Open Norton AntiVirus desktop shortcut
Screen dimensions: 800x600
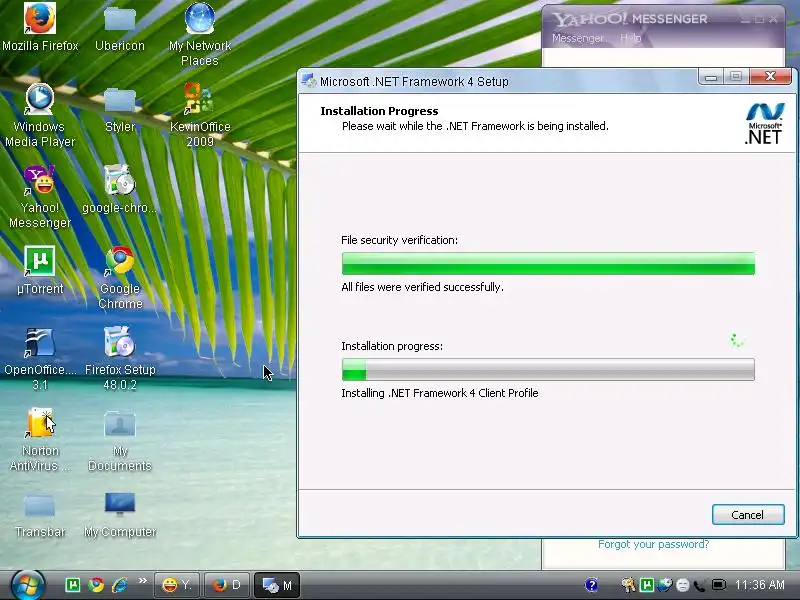[x=40, y=440]
